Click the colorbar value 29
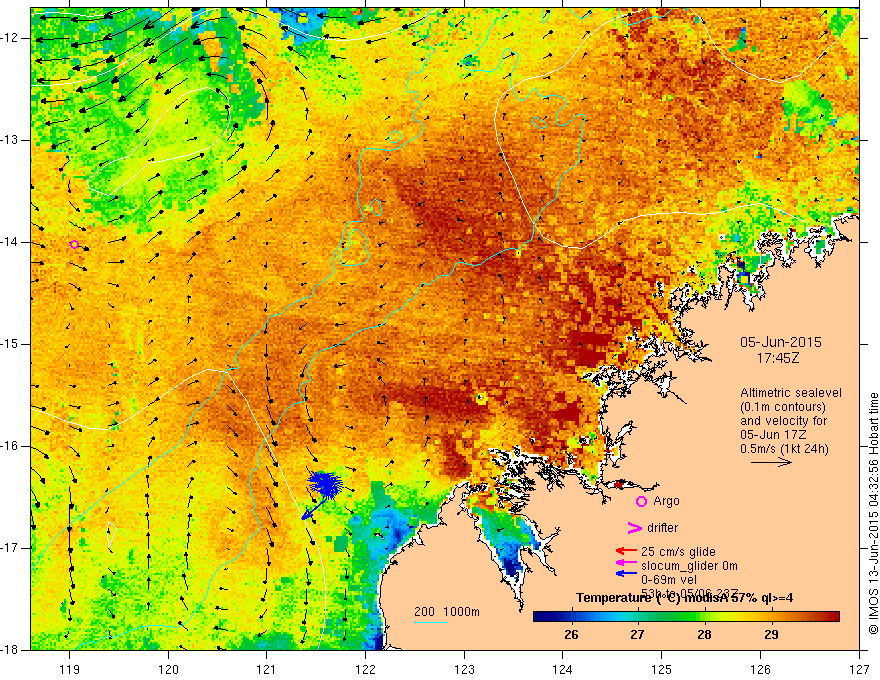The height and width of the screenshot is (680, 880). (x=771, y=634)
